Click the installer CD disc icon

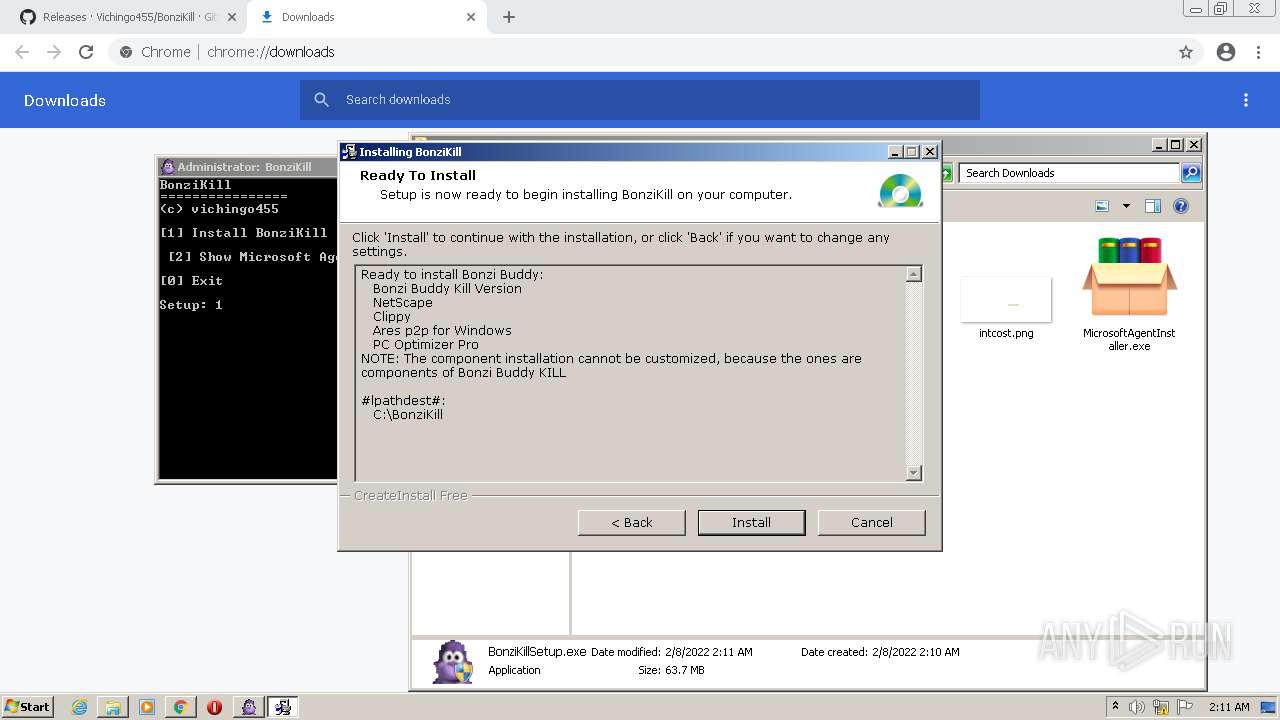[900, 190]
